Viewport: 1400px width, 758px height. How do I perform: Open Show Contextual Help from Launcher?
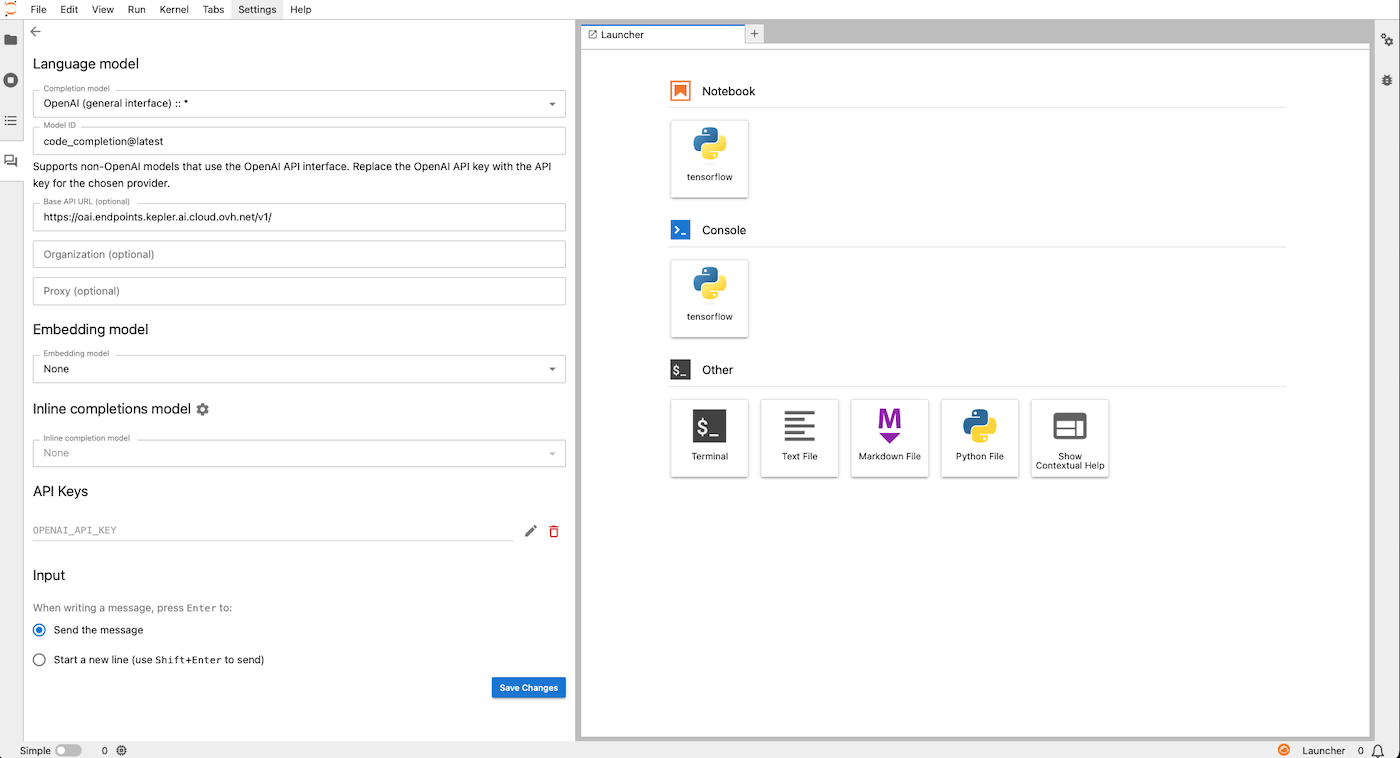[x=1069, y=438]
